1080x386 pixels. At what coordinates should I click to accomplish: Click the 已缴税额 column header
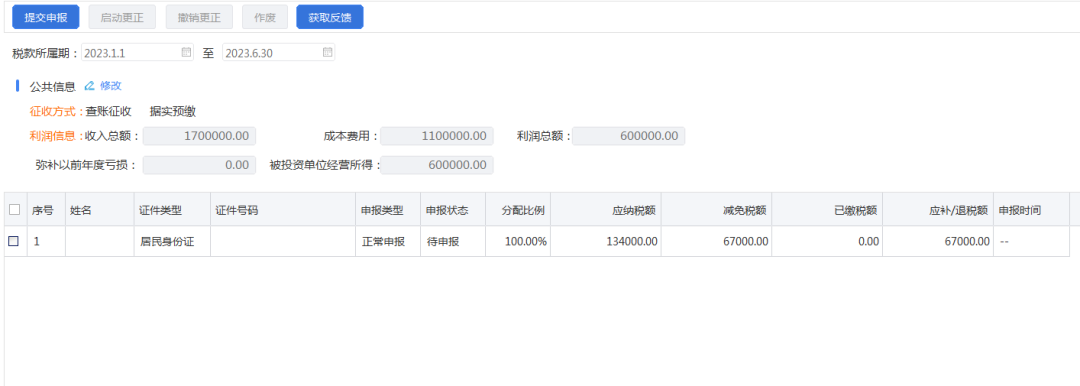(827, 210)
